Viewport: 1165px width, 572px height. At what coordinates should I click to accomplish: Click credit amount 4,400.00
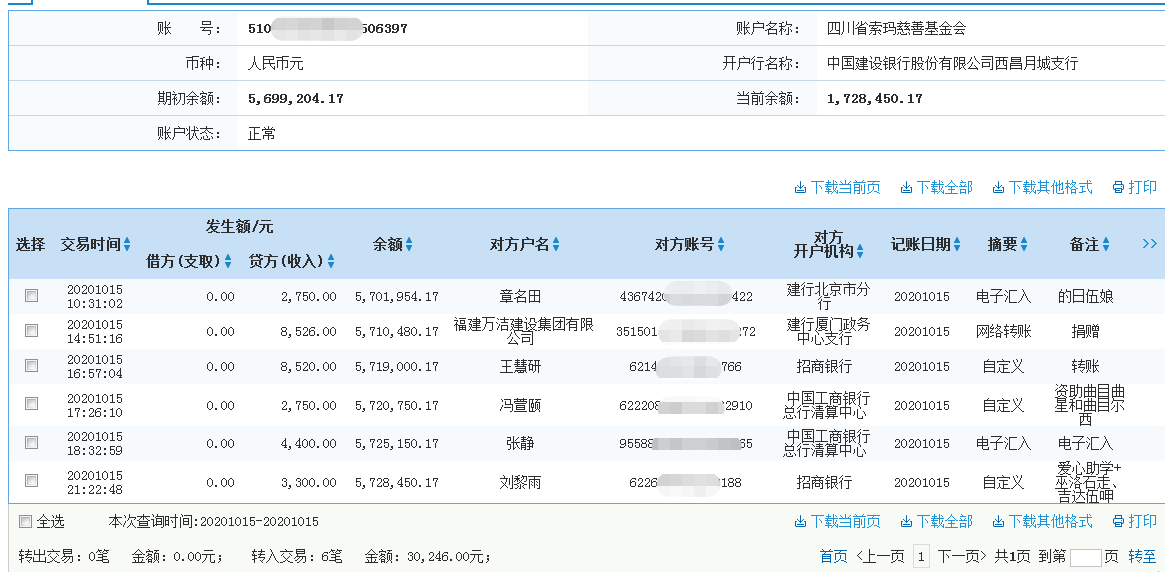click(308, 443)
